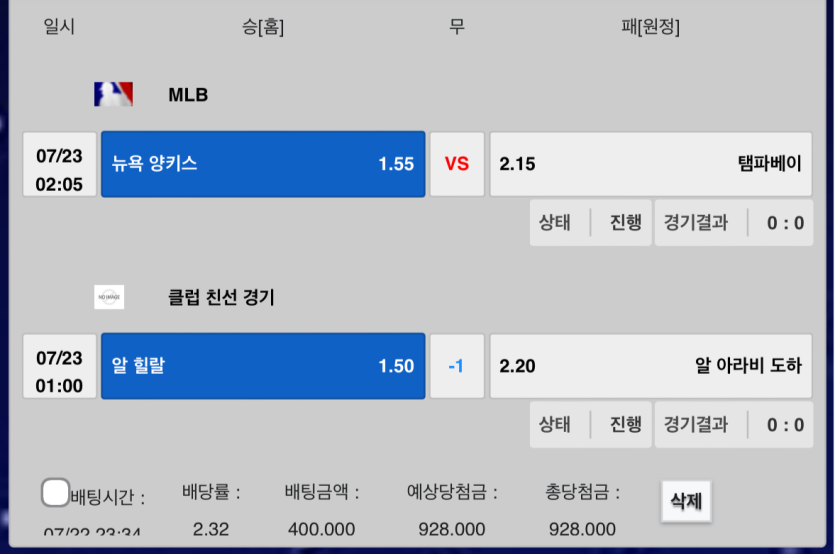835x554 pixels.
Task: Click the club friendly no-image icon
Action: point(109,297)
